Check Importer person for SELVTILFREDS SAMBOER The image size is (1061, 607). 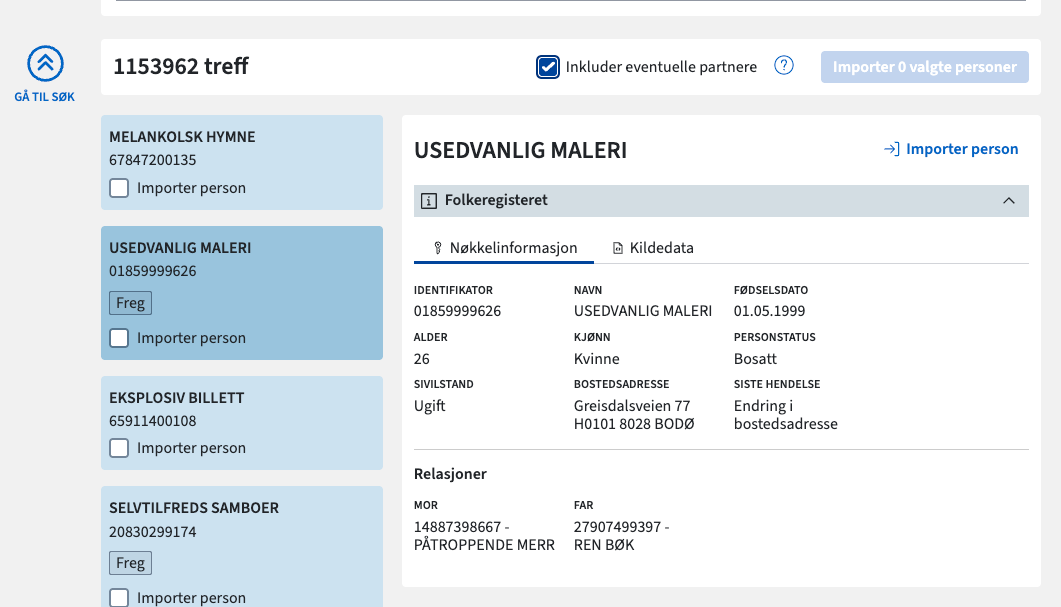click(x=119, y=597)
